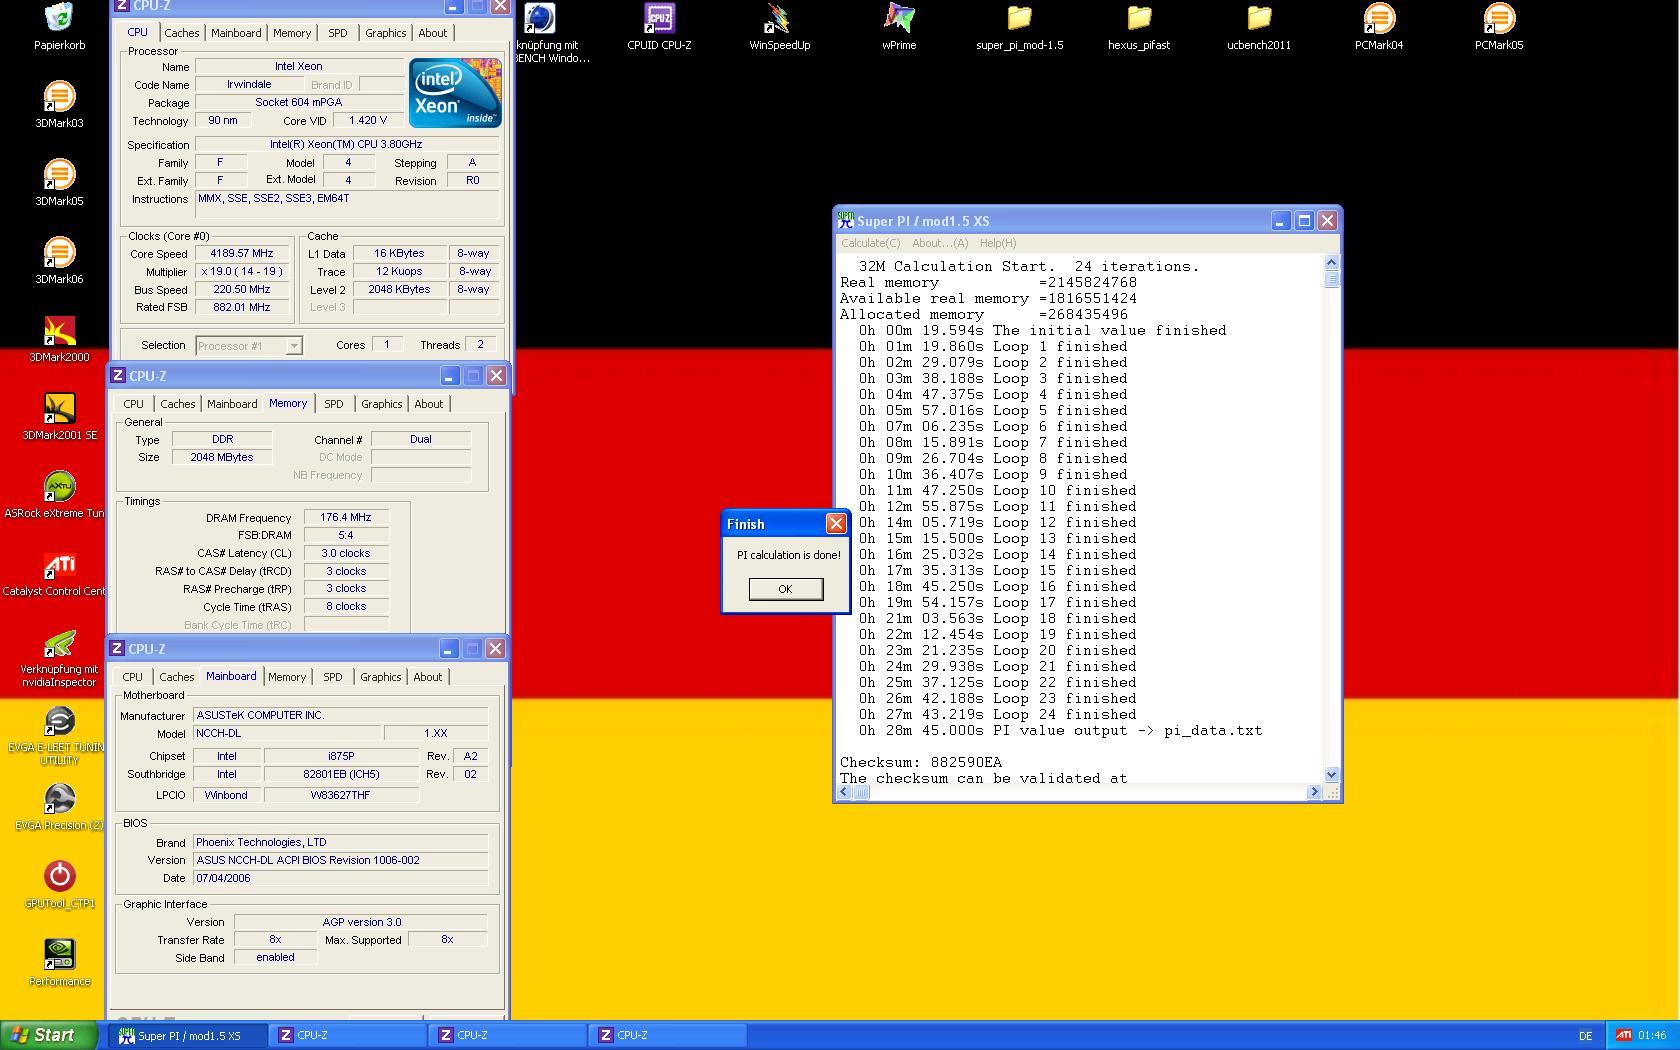The image size is (1680, 1050).
Task: Open the Windows Start menu
Action: 49,1035
